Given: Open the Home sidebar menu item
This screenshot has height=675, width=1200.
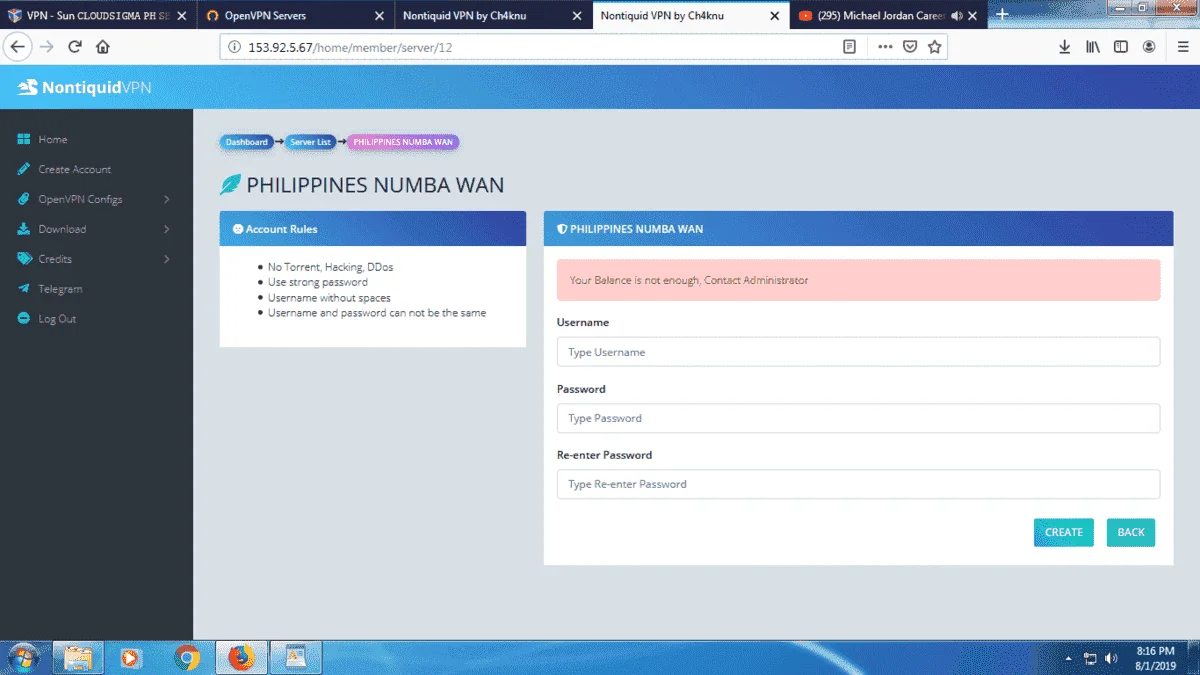Looking at the screenshot, I should [53, 140].
